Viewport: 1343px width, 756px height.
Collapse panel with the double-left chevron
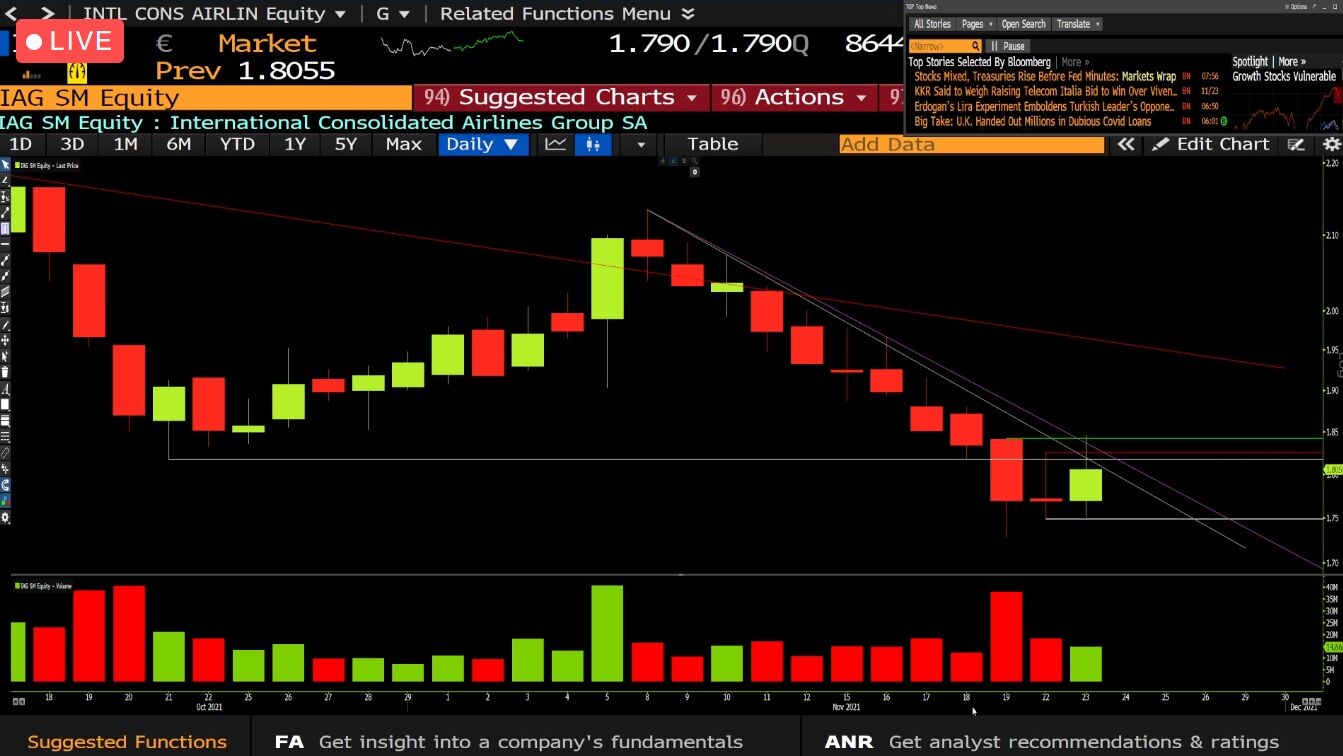pos(1126,144)
